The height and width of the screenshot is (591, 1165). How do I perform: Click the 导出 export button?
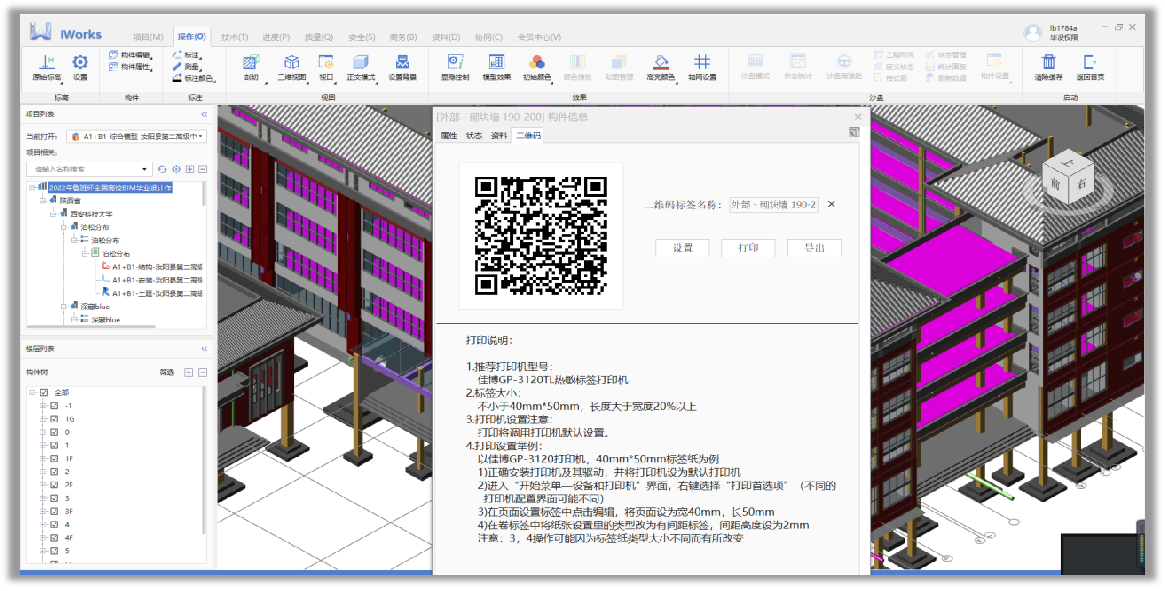pos(814,248)
